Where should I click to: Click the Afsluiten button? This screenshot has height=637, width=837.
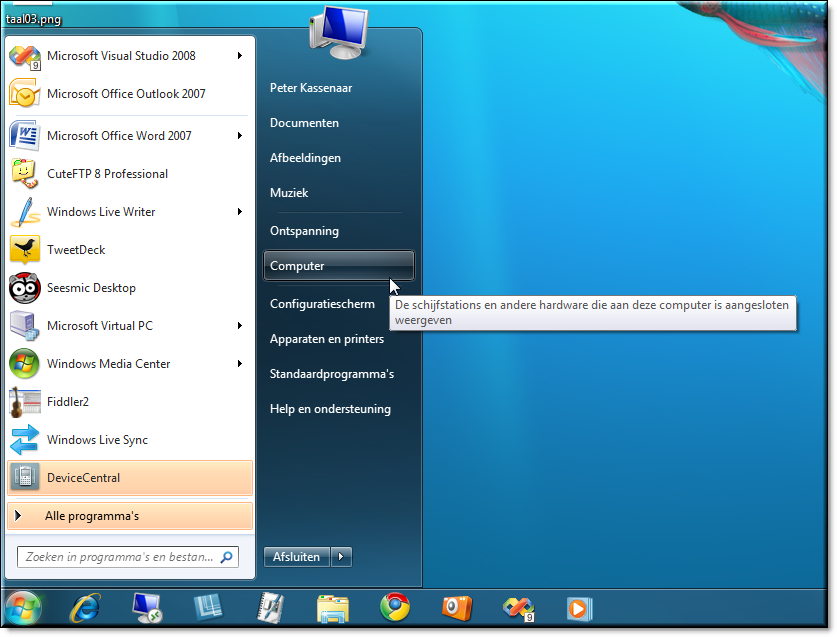tap(296, 557)
